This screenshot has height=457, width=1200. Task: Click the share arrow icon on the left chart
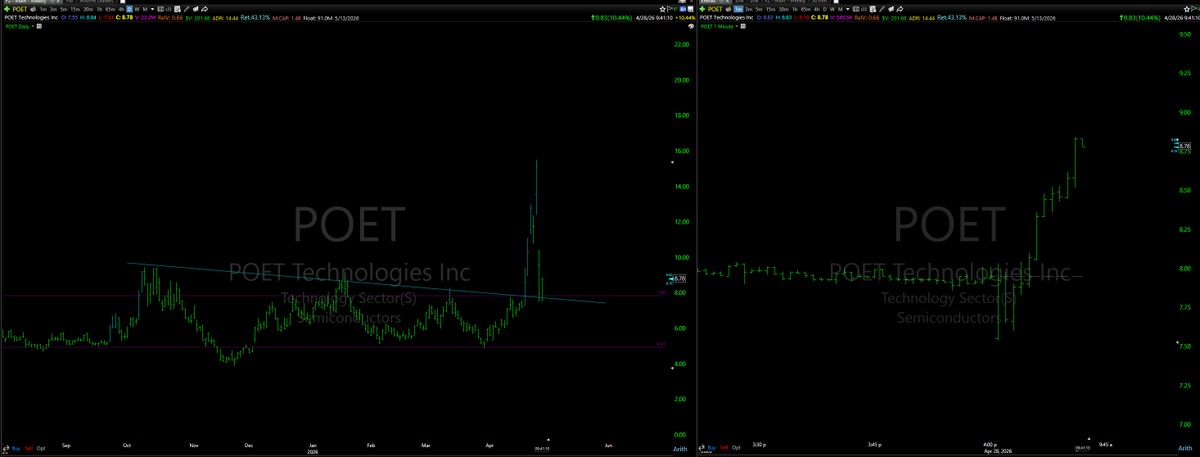point(205,9)
